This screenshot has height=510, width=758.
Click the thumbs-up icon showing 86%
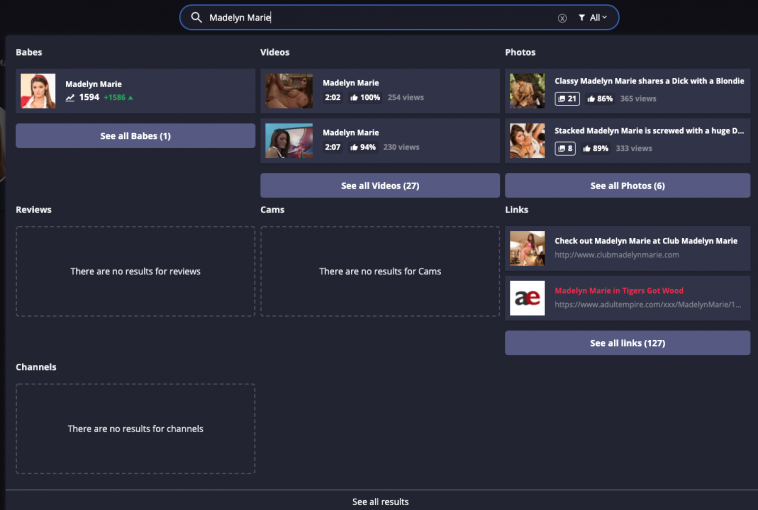point(592,99)
